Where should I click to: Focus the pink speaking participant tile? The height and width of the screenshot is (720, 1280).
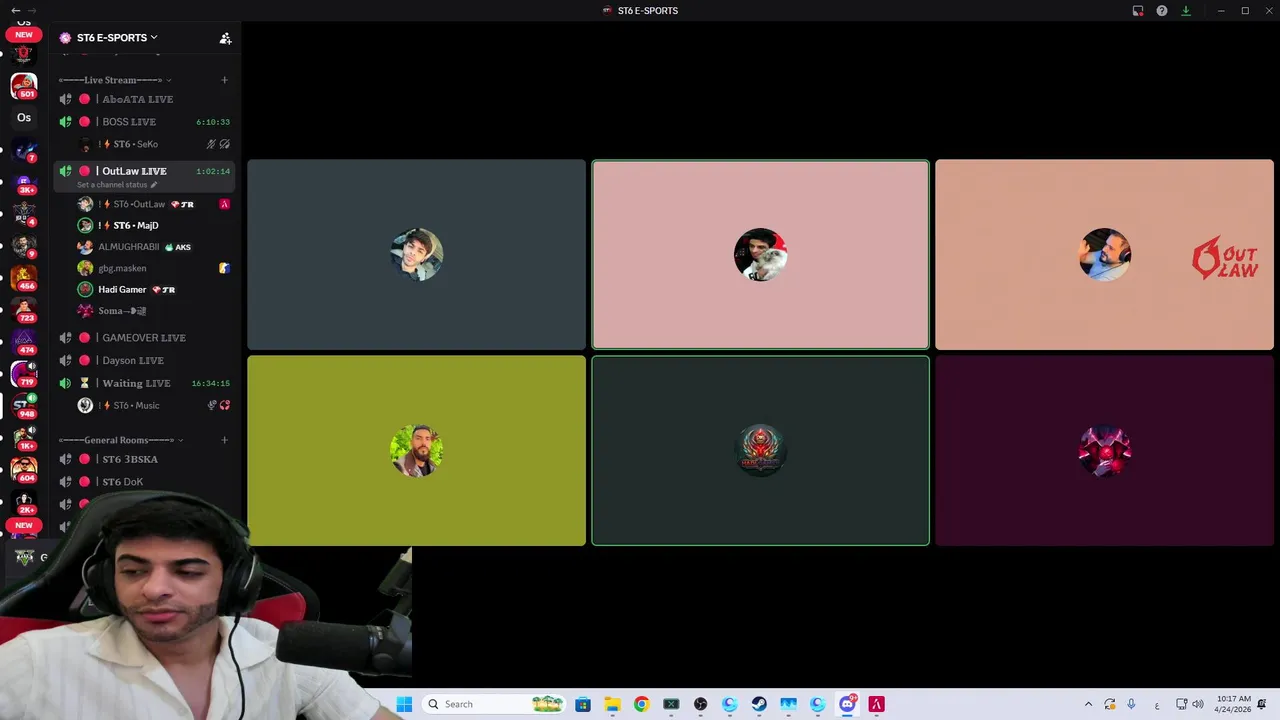click(760, 255)
